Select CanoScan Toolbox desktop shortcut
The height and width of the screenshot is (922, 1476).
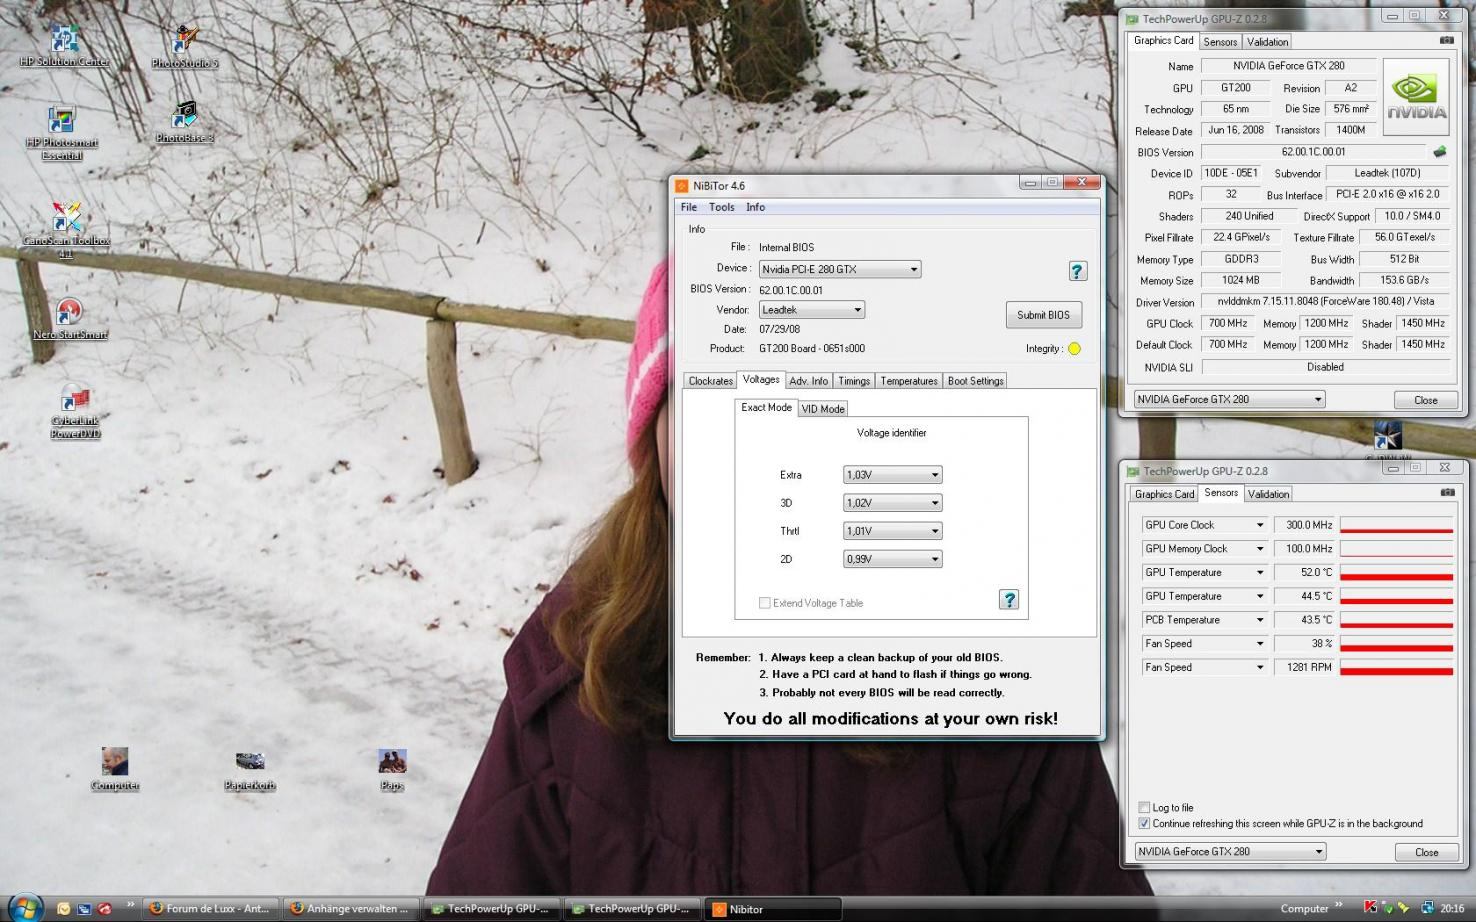[x=66, y=230]
